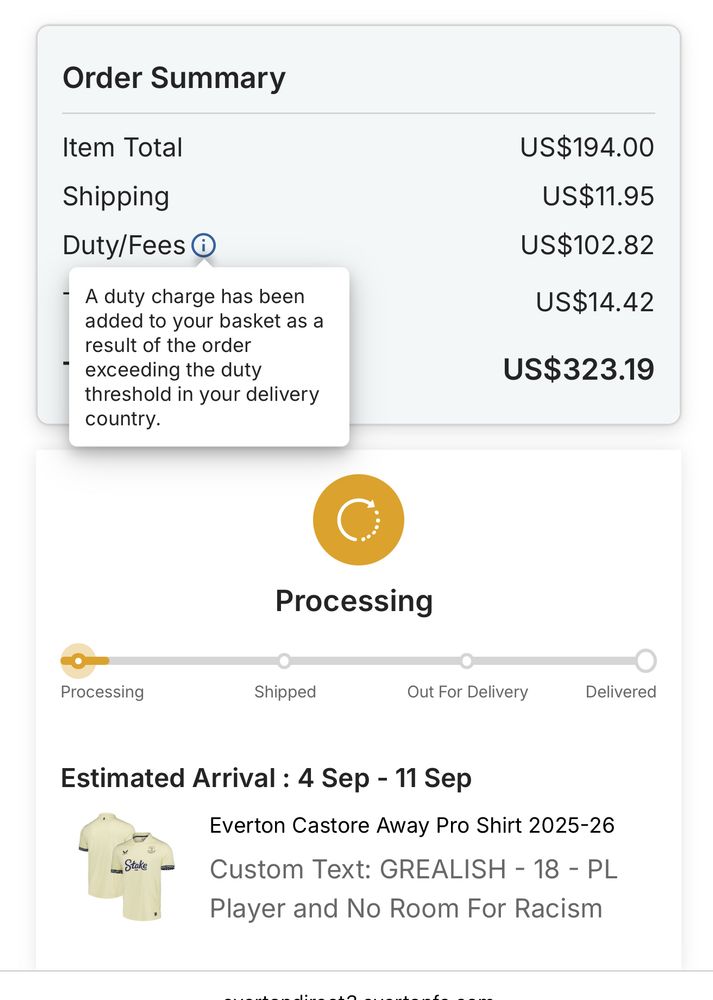Click the duty charge tooltip text
This screenshot has width=713, height=1000.
pos(204,357)
